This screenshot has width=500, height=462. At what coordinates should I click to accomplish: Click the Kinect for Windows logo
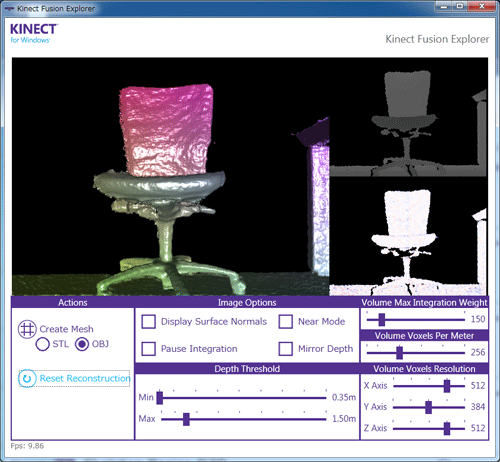coord(34,33)
